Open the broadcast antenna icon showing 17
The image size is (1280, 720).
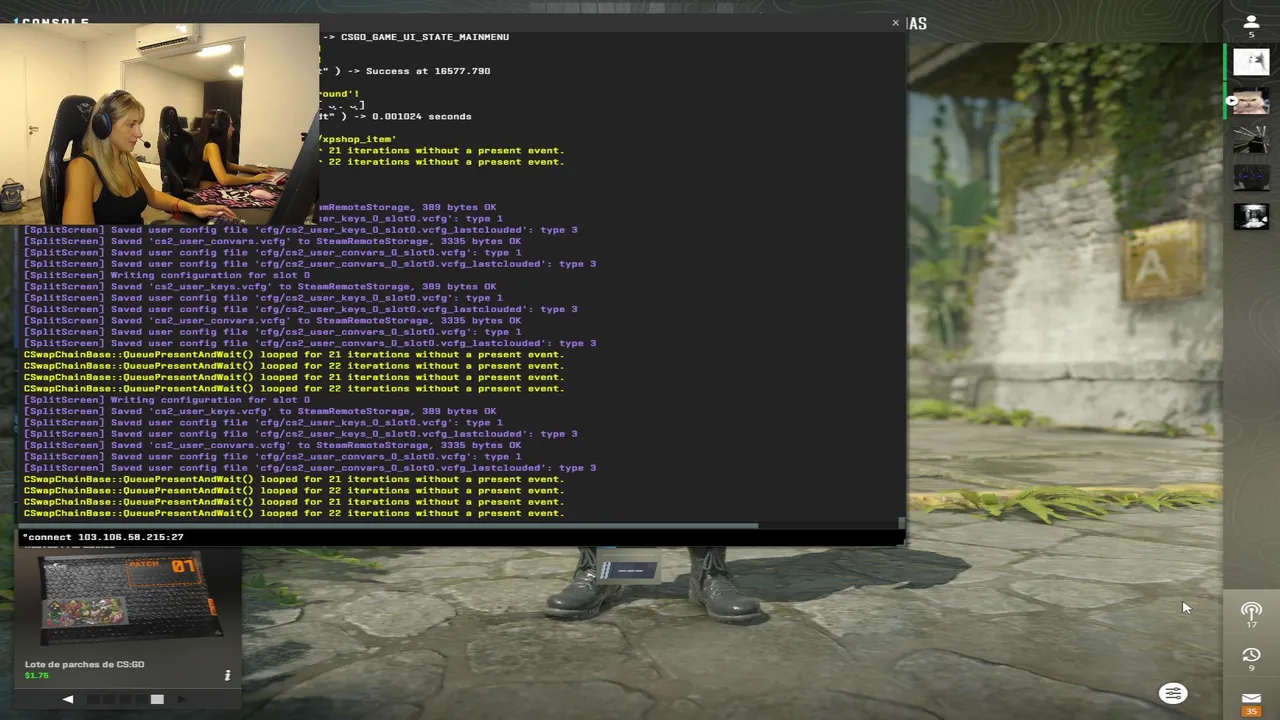[x=1251, y=614]
